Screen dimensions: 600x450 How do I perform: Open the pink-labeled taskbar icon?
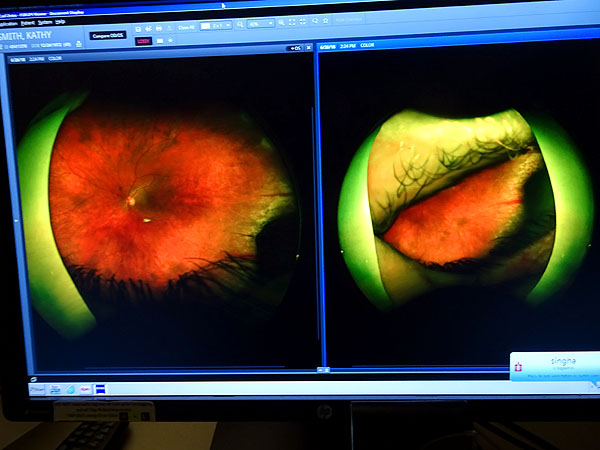coord(85,389)
